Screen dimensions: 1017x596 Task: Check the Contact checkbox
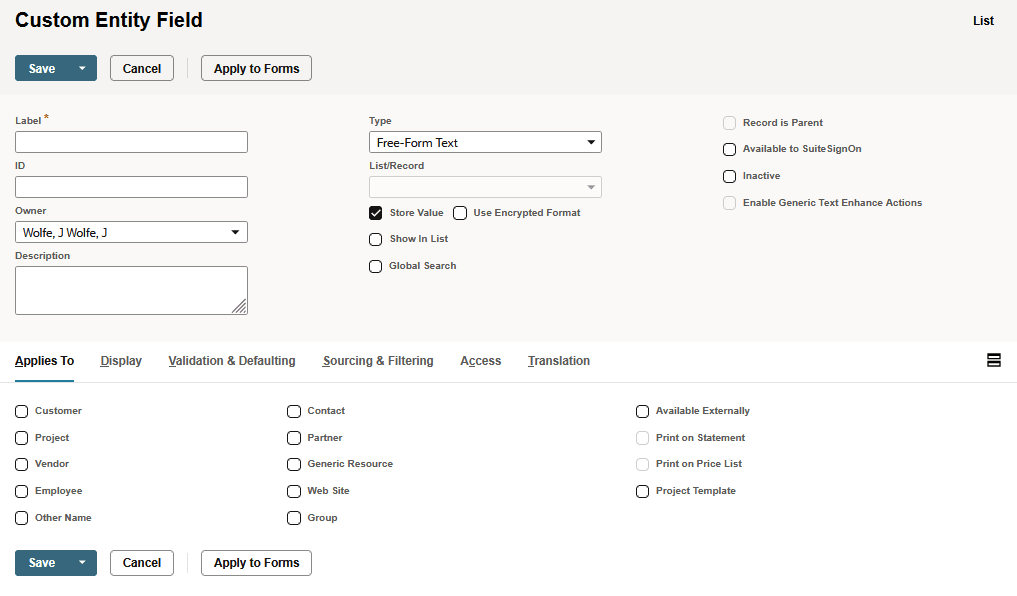click(x=294, y=411)
